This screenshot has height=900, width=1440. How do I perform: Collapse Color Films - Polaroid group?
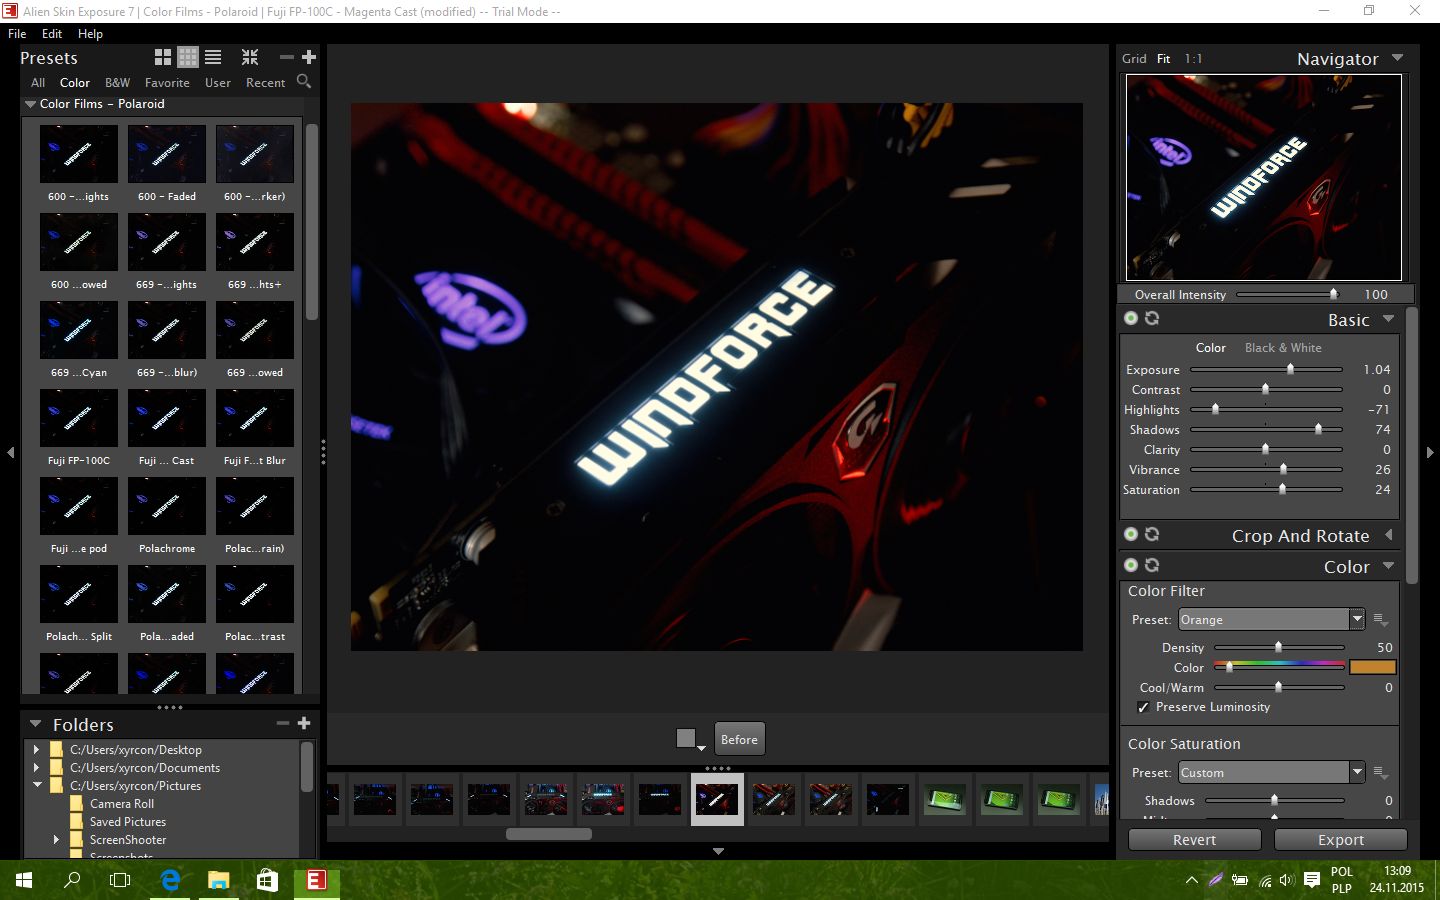pos(30,104)
